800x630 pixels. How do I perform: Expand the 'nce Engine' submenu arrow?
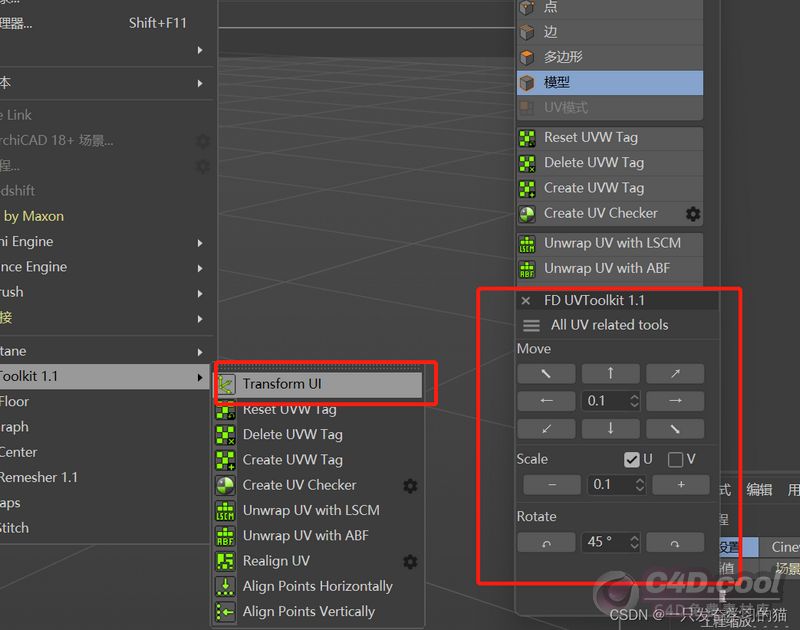tap(199, 268)
